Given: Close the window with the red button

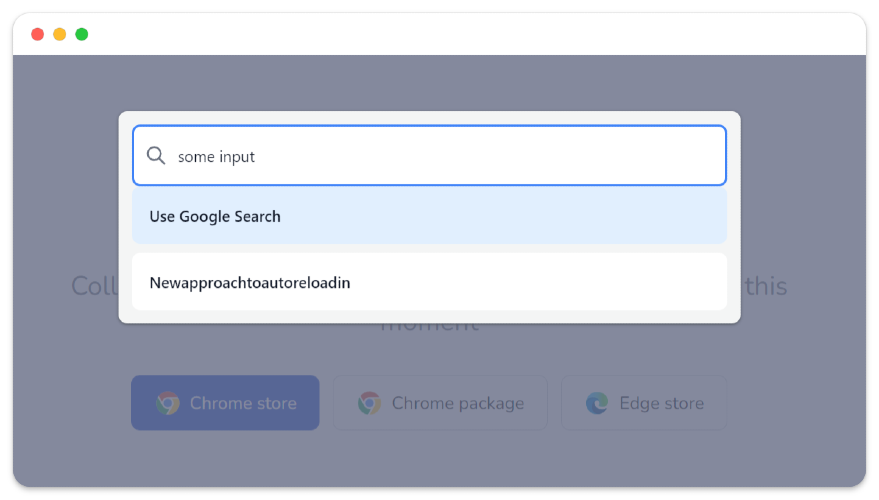Looking at the screenshot, I should point(38,34).
